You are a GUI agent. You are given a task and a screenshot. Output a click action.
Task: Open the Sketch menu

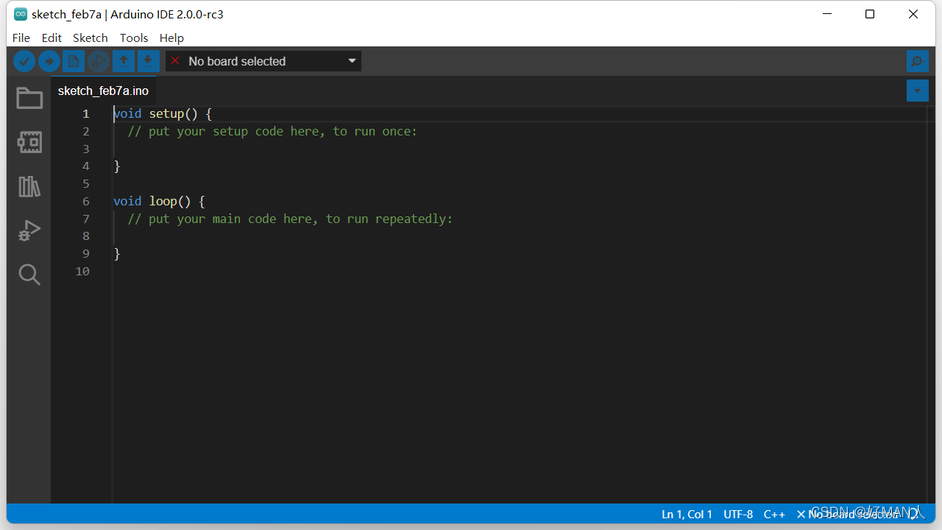90,38
